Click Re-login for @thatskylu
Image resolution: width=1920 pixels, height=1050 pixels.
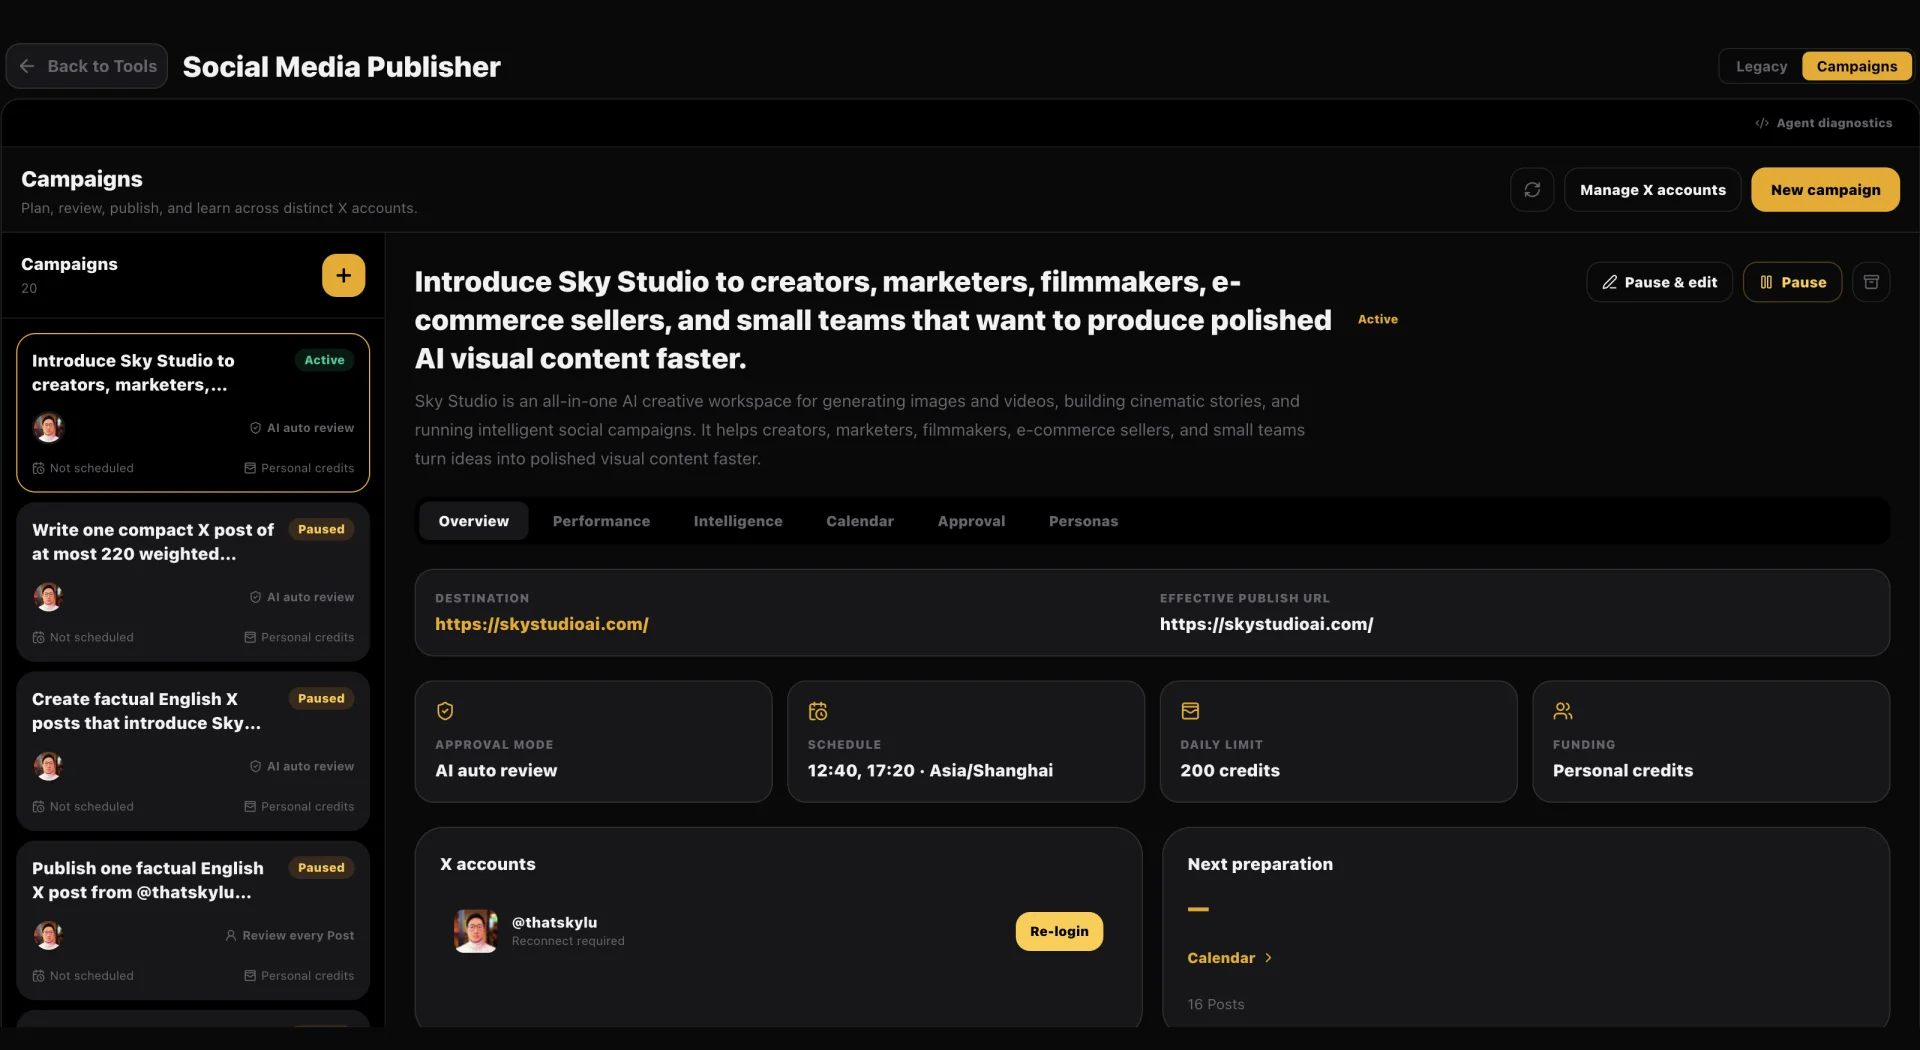point(1059,931)
